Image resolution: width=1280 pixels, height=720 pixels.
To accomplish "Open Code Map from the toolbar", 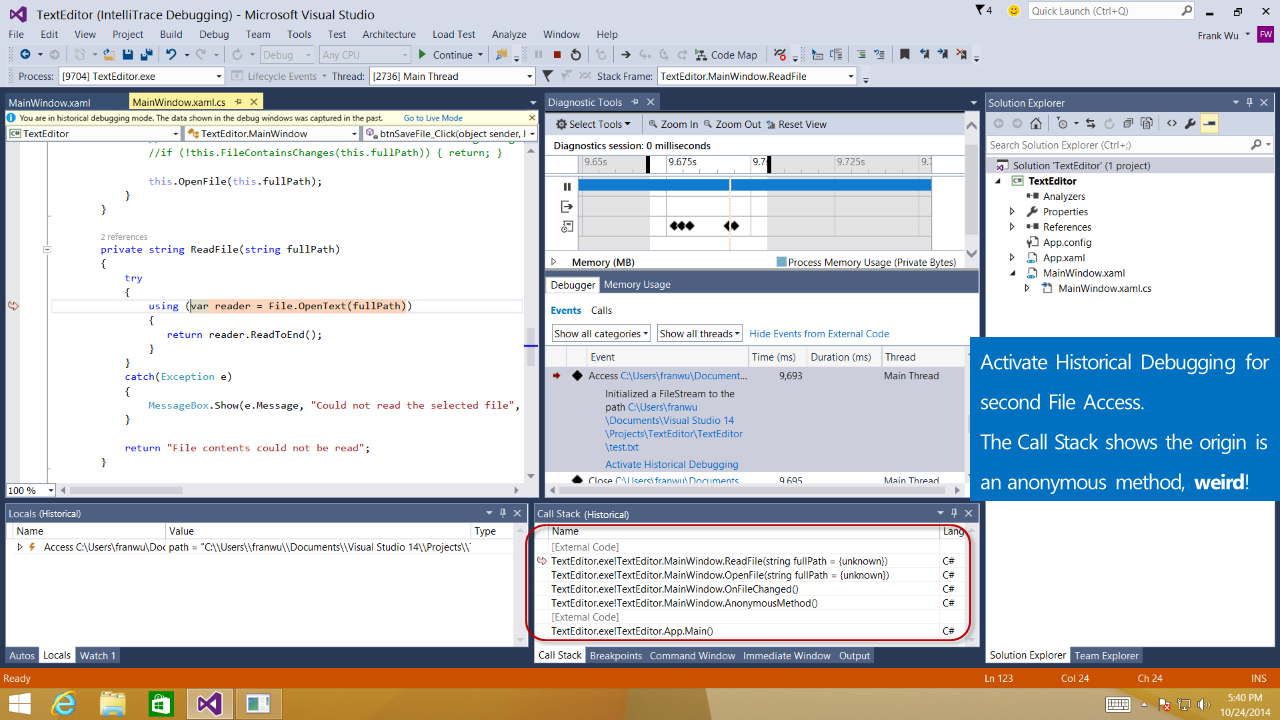I will 726,55.
